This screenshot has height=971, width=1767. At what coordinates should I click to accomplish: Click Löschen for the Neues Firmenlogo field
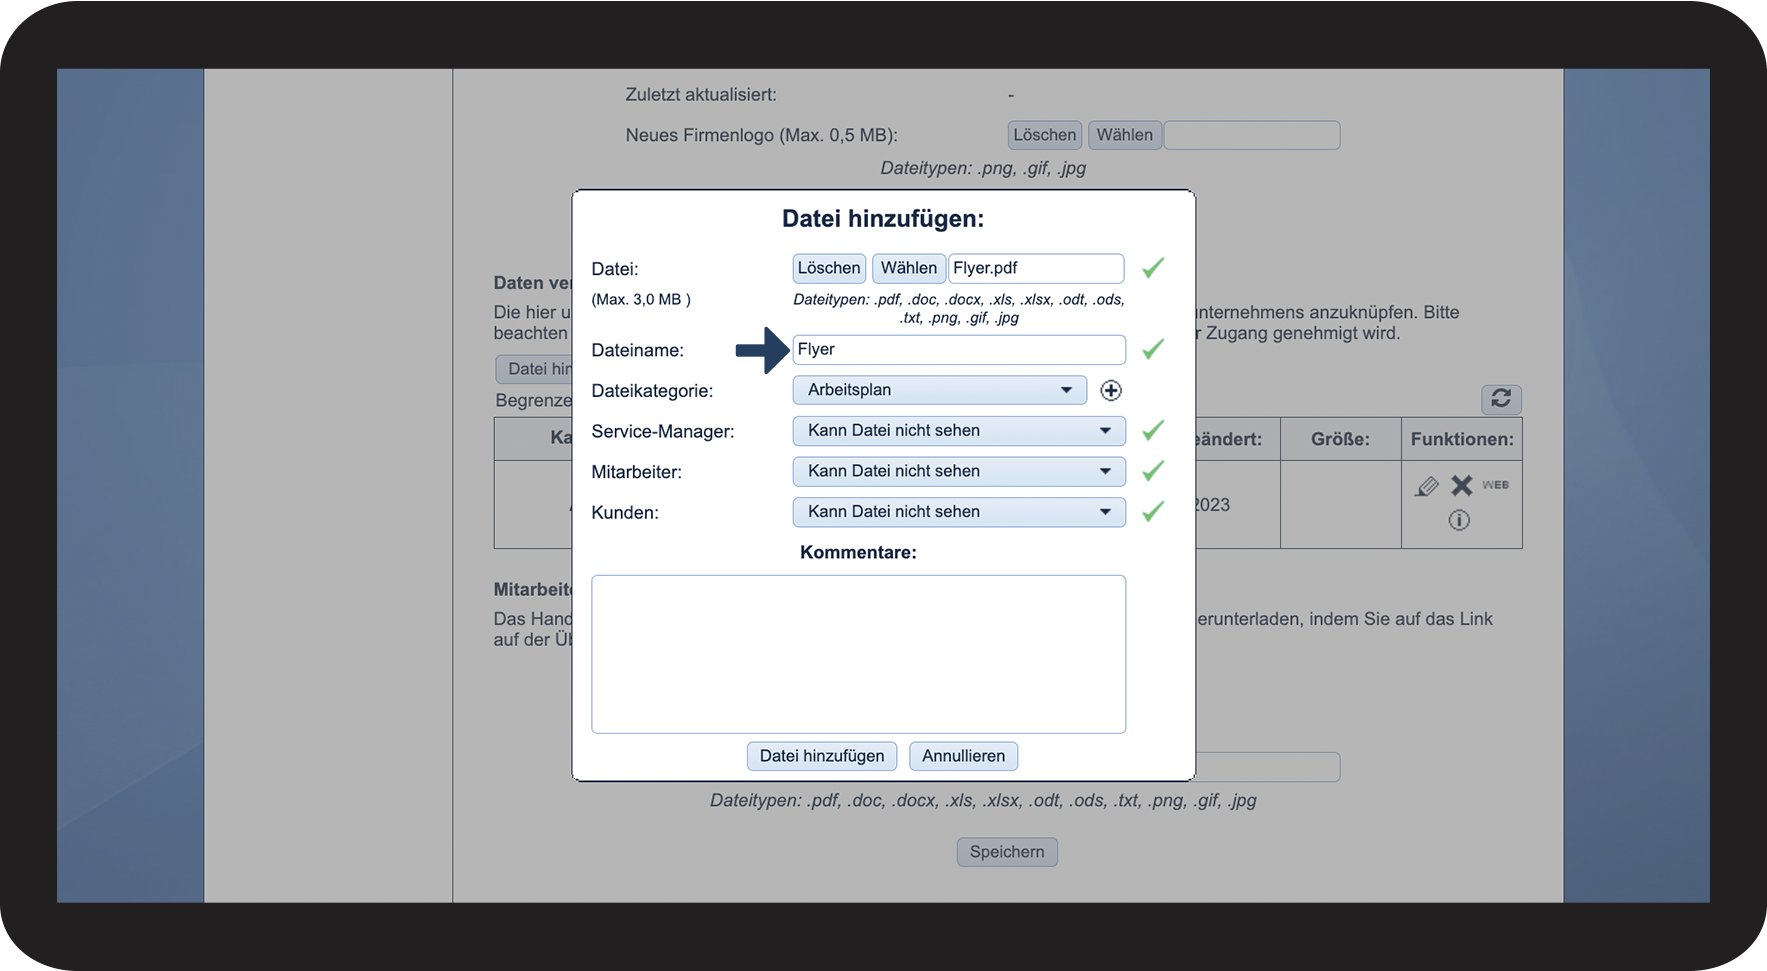pos(1044,135)
